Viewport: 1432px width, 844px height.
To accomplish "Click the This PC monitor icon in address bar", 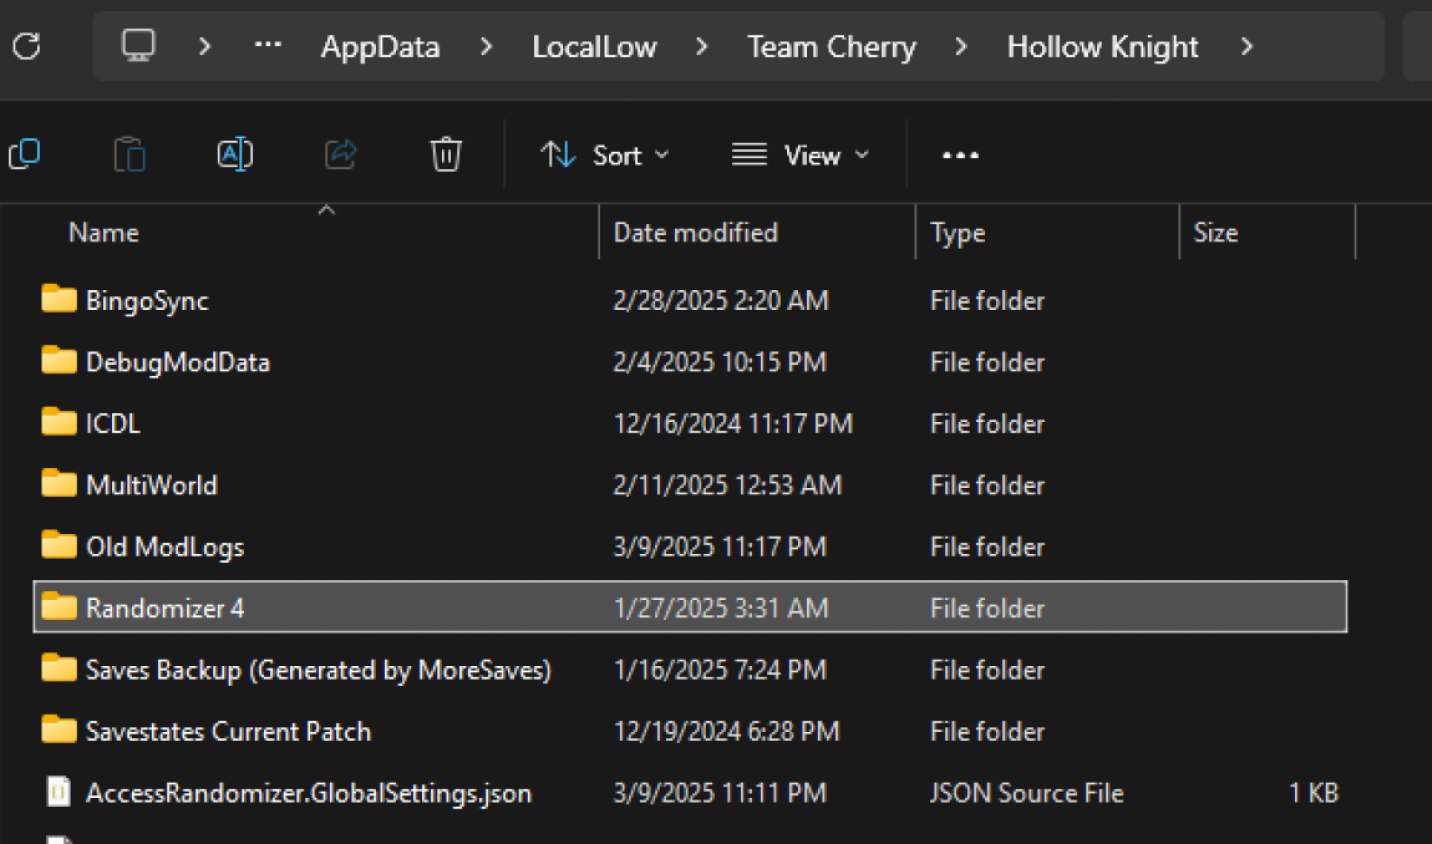I will (138, 45).
